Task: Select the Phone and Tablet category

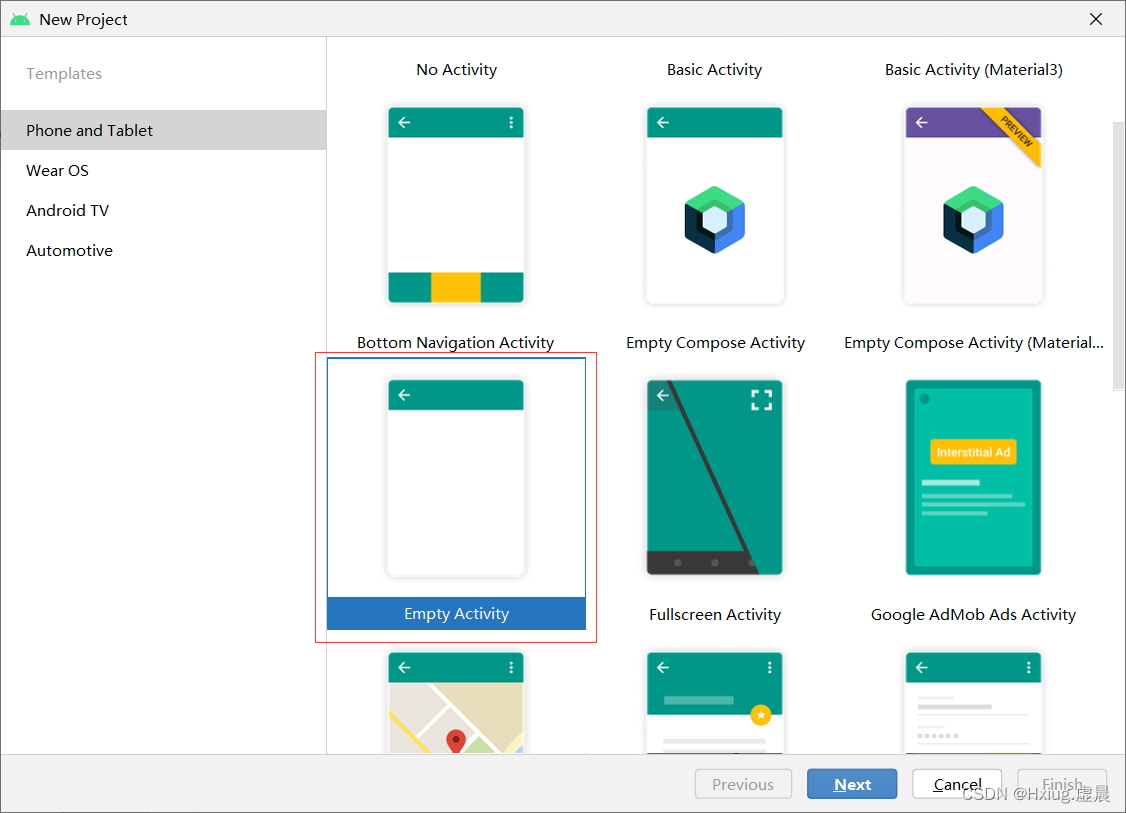Action: [x=164, y=130]
